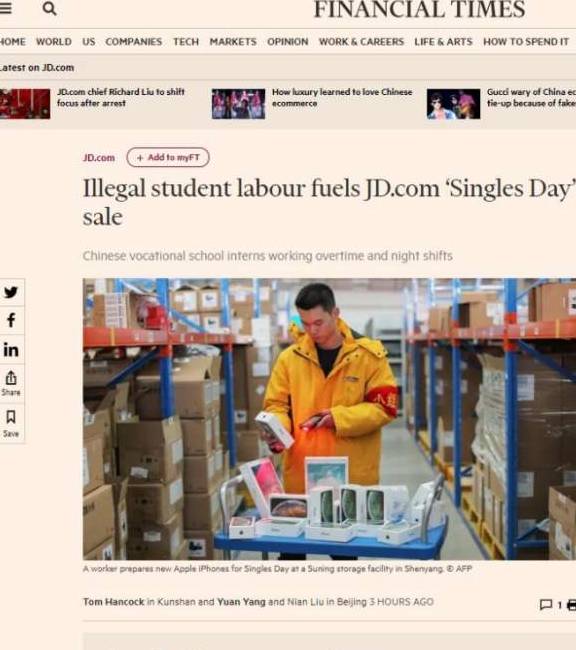Open author Yuan Yang's page
Image resolution: width=576 pixels, height=650 pixels.
click(x=241, y=602)
